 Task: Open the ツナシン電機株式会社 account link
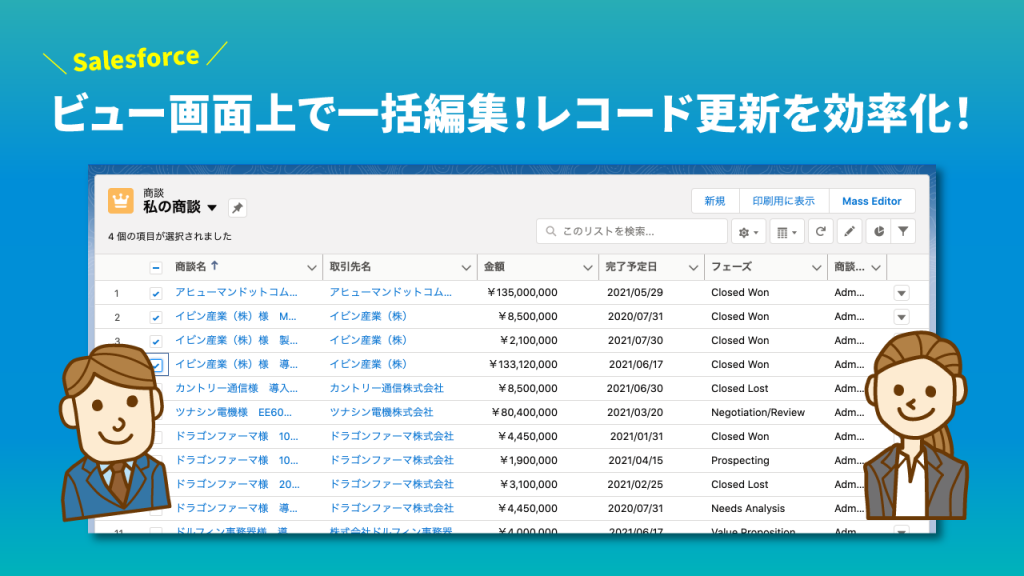pyautogui.click(x=381, y=412)
